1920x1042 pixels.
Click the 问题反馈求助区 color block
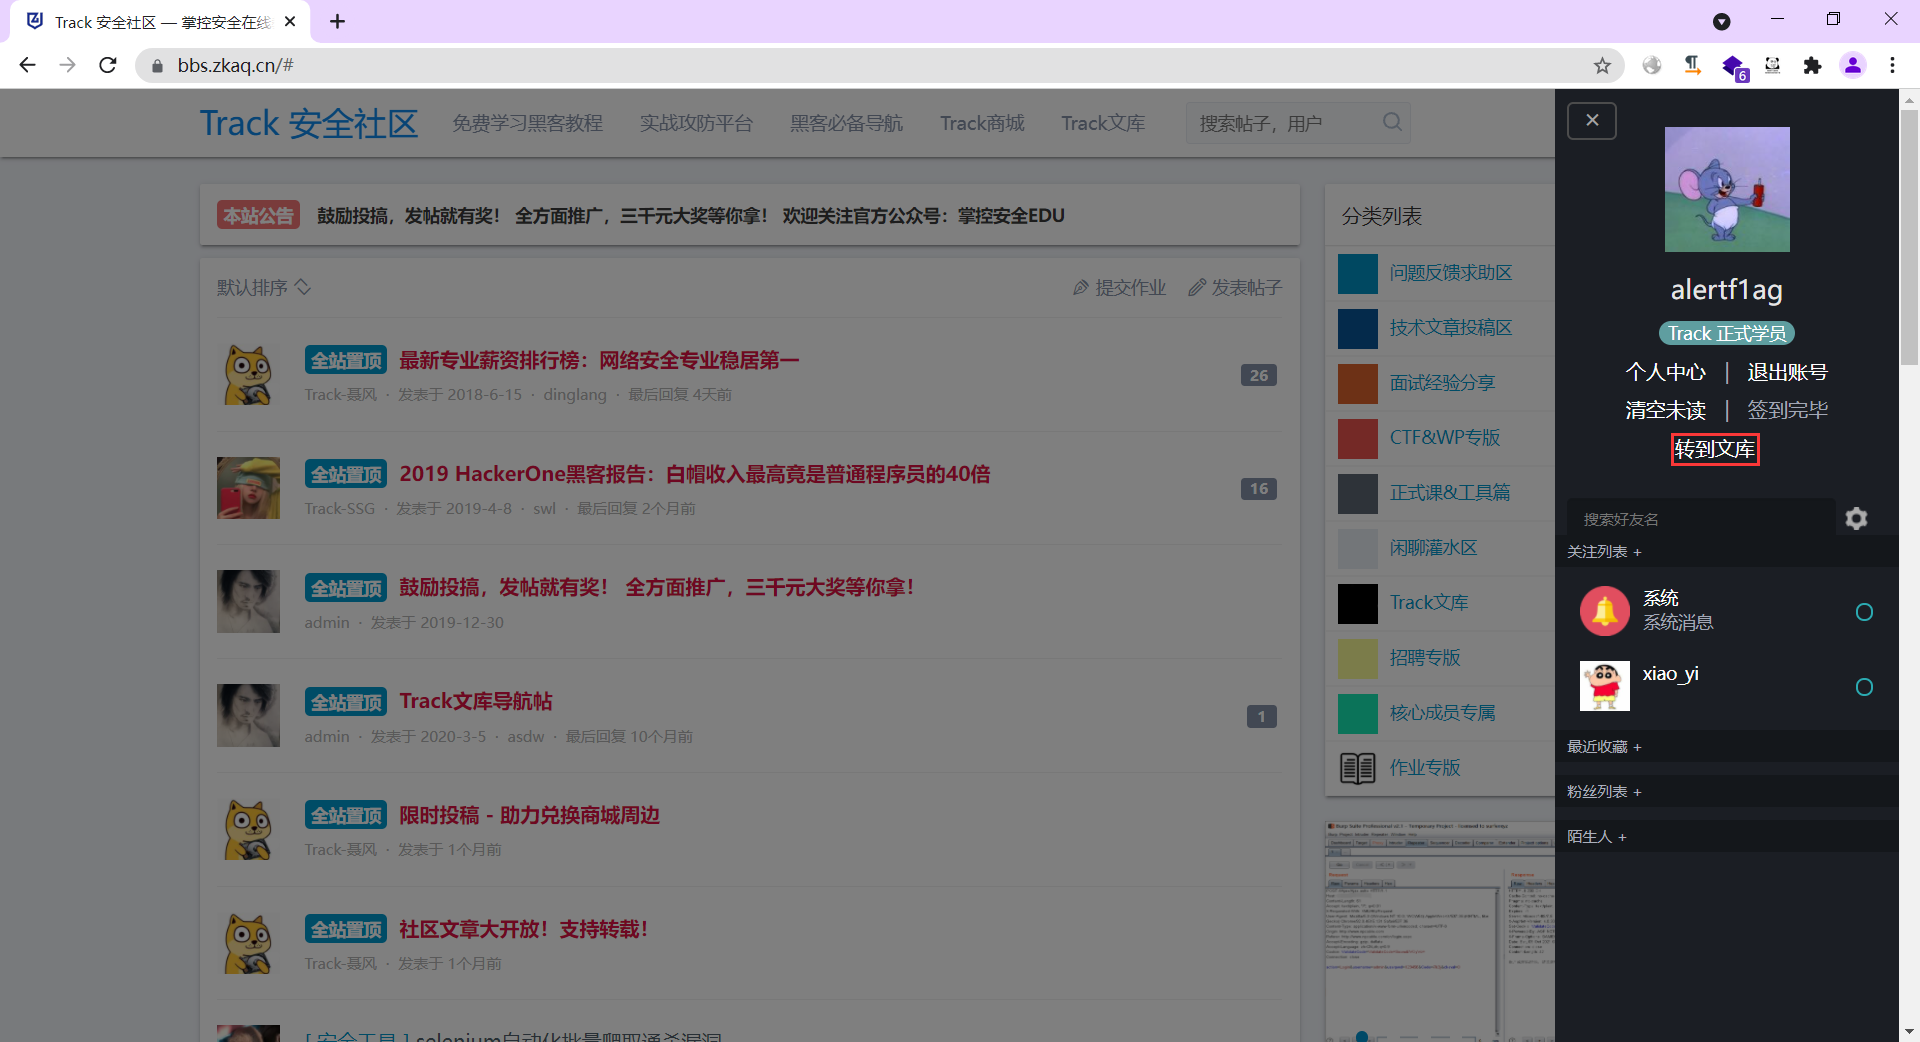coord(1357,273)
